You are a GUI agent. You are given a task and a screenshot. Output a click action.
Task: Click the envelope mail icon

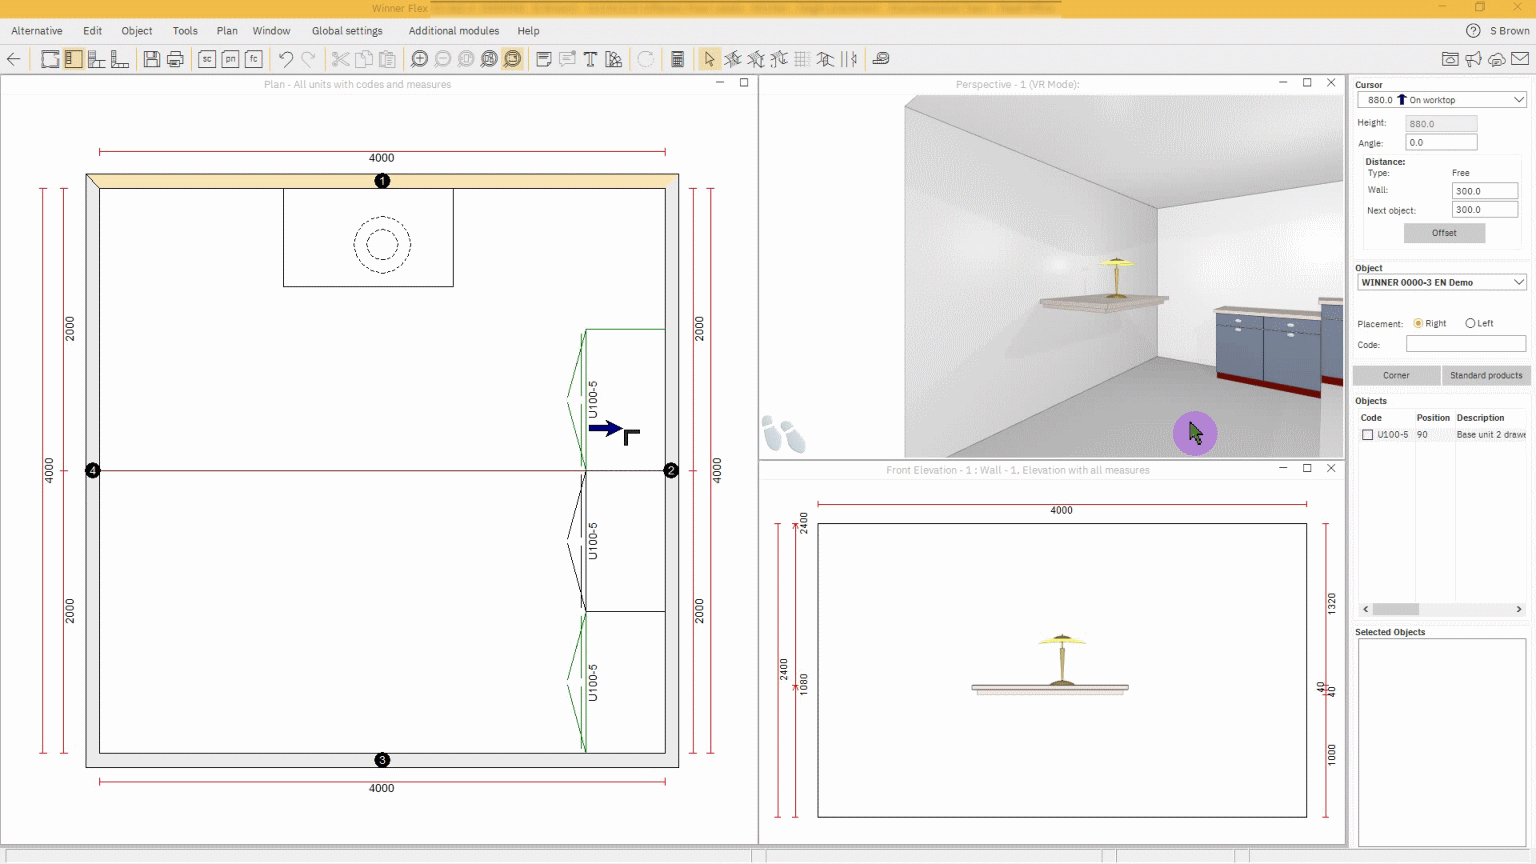coord(1520,59)
